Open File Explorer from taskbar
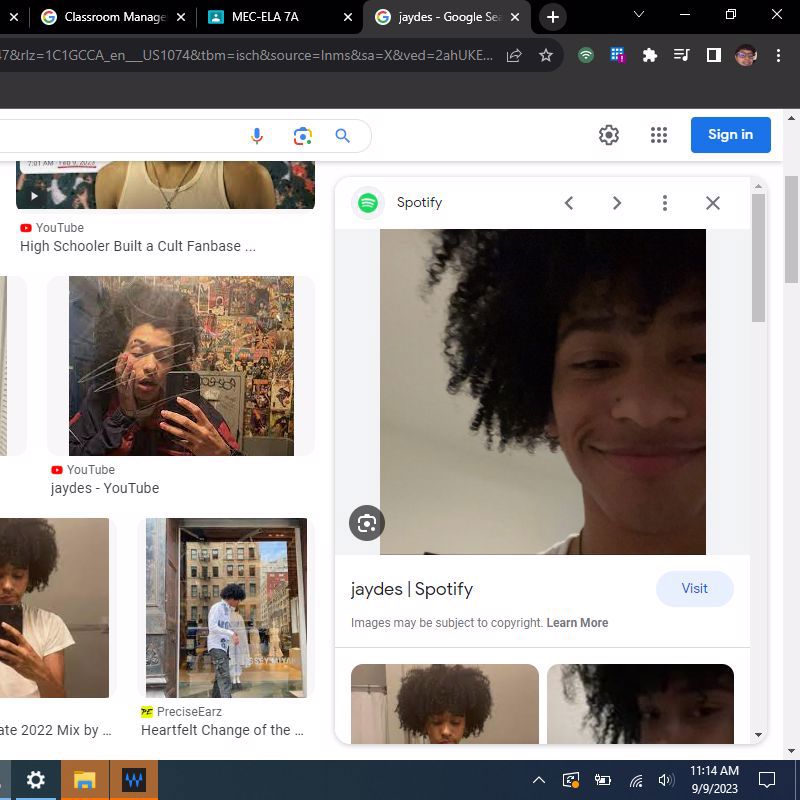This screenshot has height=800, width=800. pyautogui.click(x=84, y=780)
